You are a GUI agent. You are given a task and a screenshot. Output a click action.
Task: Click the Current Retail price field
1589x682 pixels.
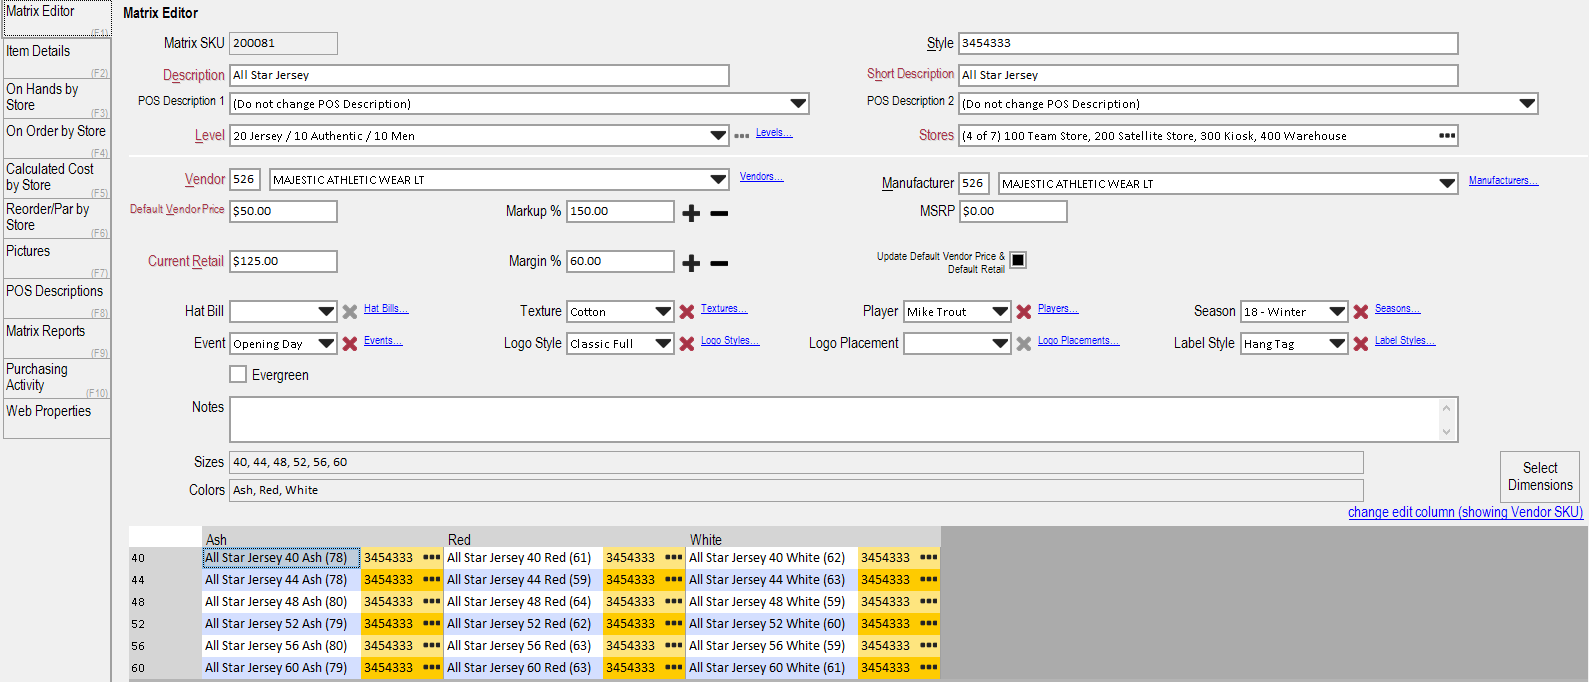click(283, 261)
